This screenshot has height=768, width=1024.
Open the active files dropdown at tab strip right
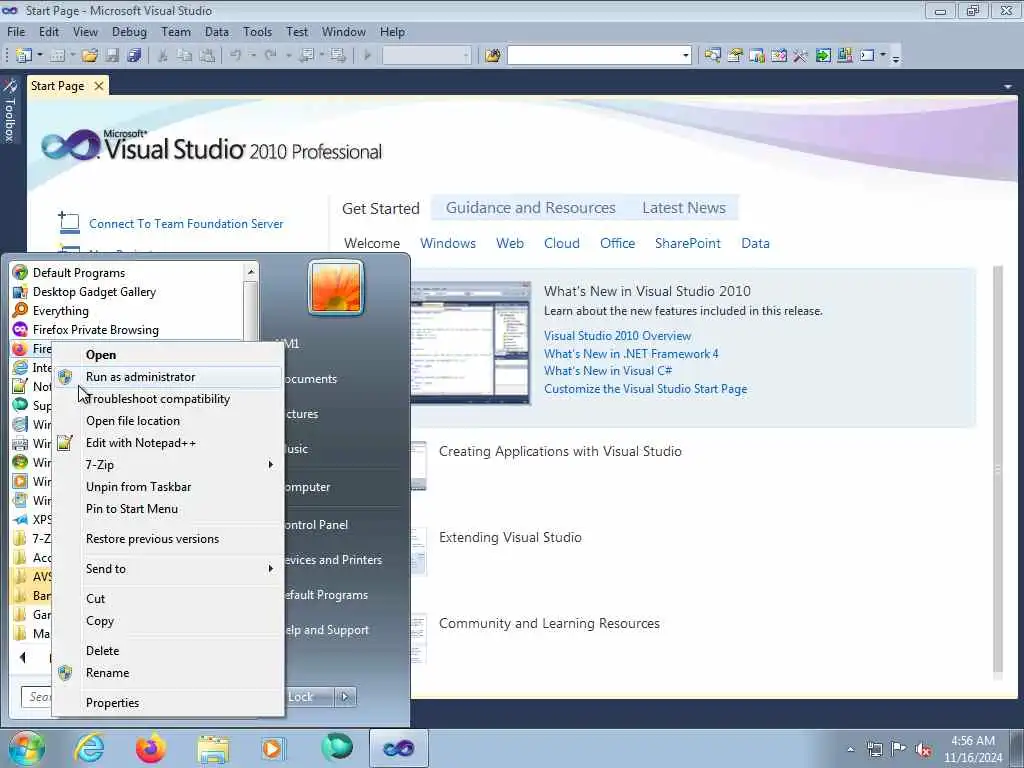pos(1008,86)
